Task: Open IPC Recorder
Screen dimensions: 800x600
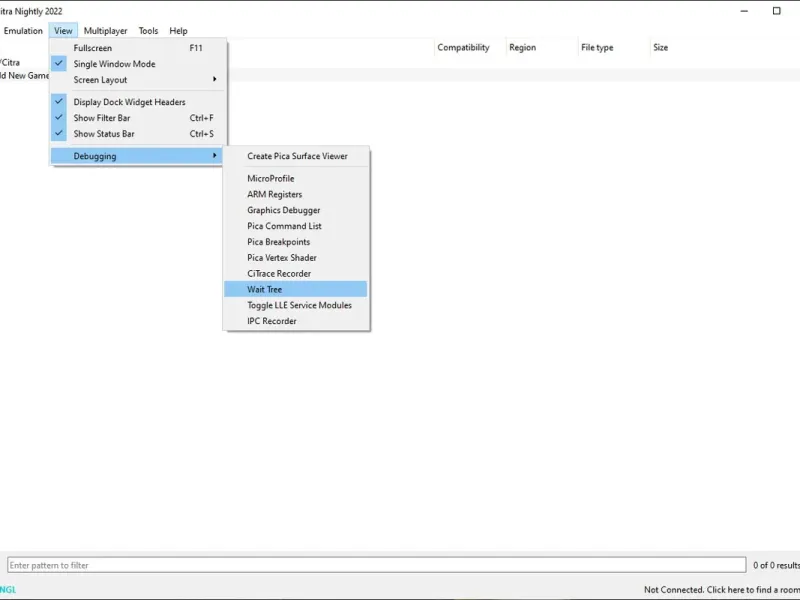Action: (296, 321)
